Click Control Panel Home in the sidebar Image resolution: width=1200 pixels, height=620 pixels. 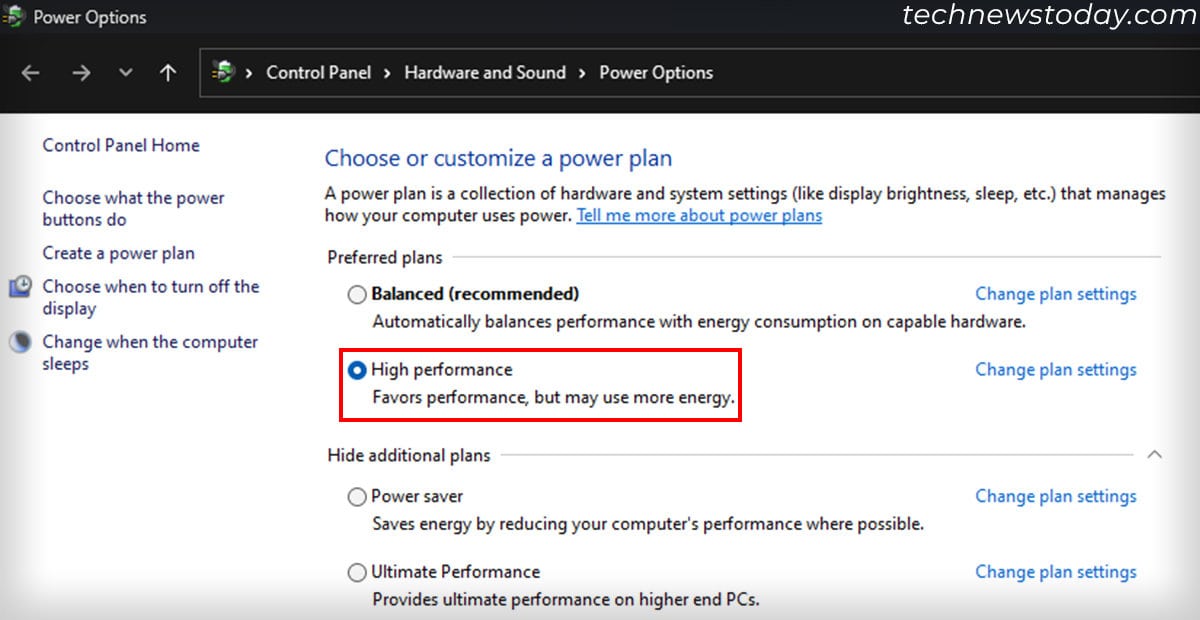pyautogui.click(x=120, y=145)
